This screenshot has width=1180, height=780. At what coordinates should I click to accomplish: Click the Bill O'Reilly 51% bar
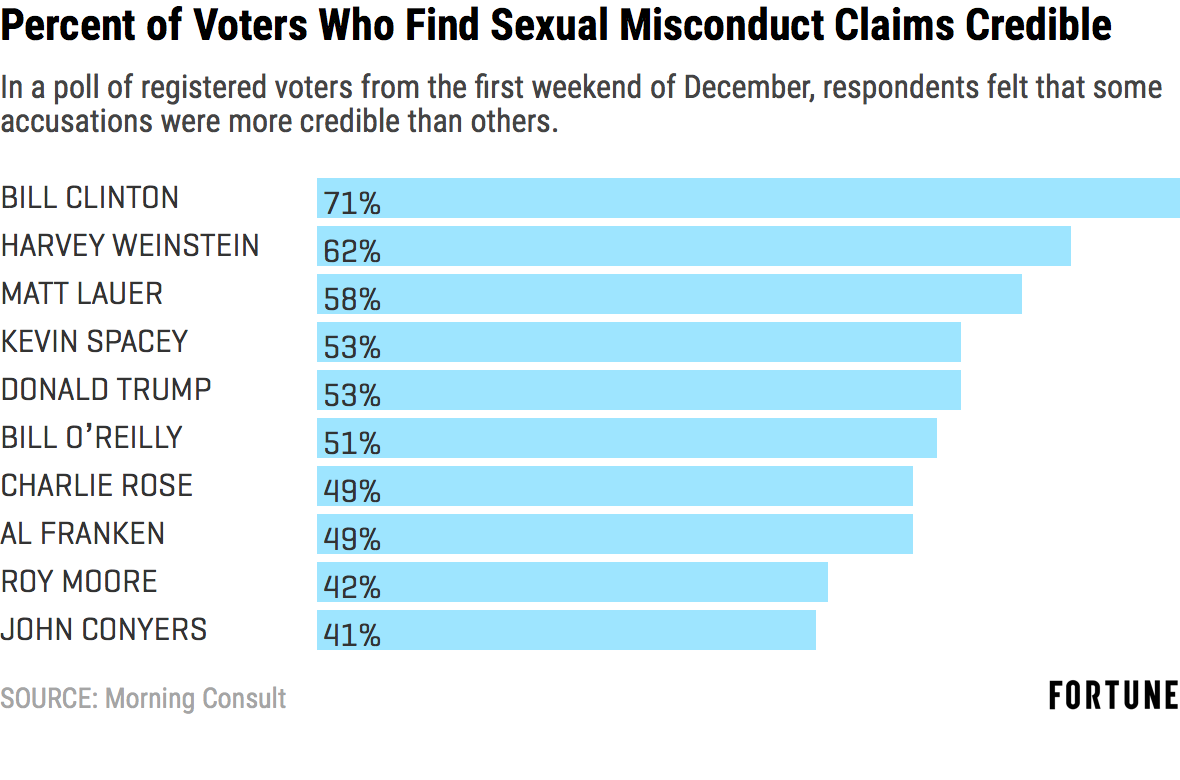(x=627, y=438)
